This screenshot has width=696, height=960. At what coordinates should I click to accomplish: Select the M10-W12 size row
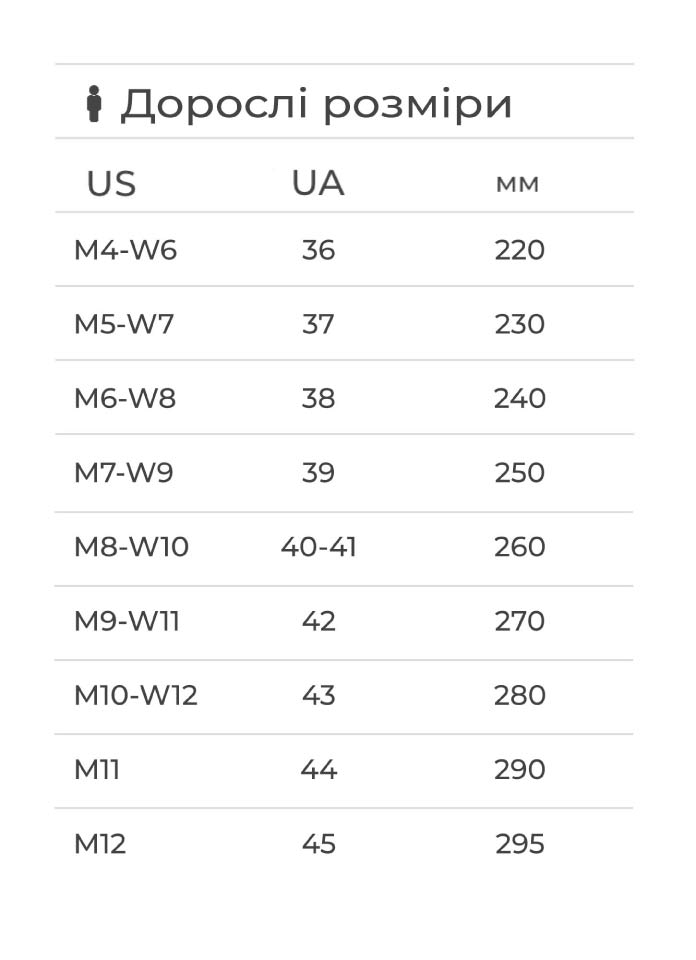point(136,695)
